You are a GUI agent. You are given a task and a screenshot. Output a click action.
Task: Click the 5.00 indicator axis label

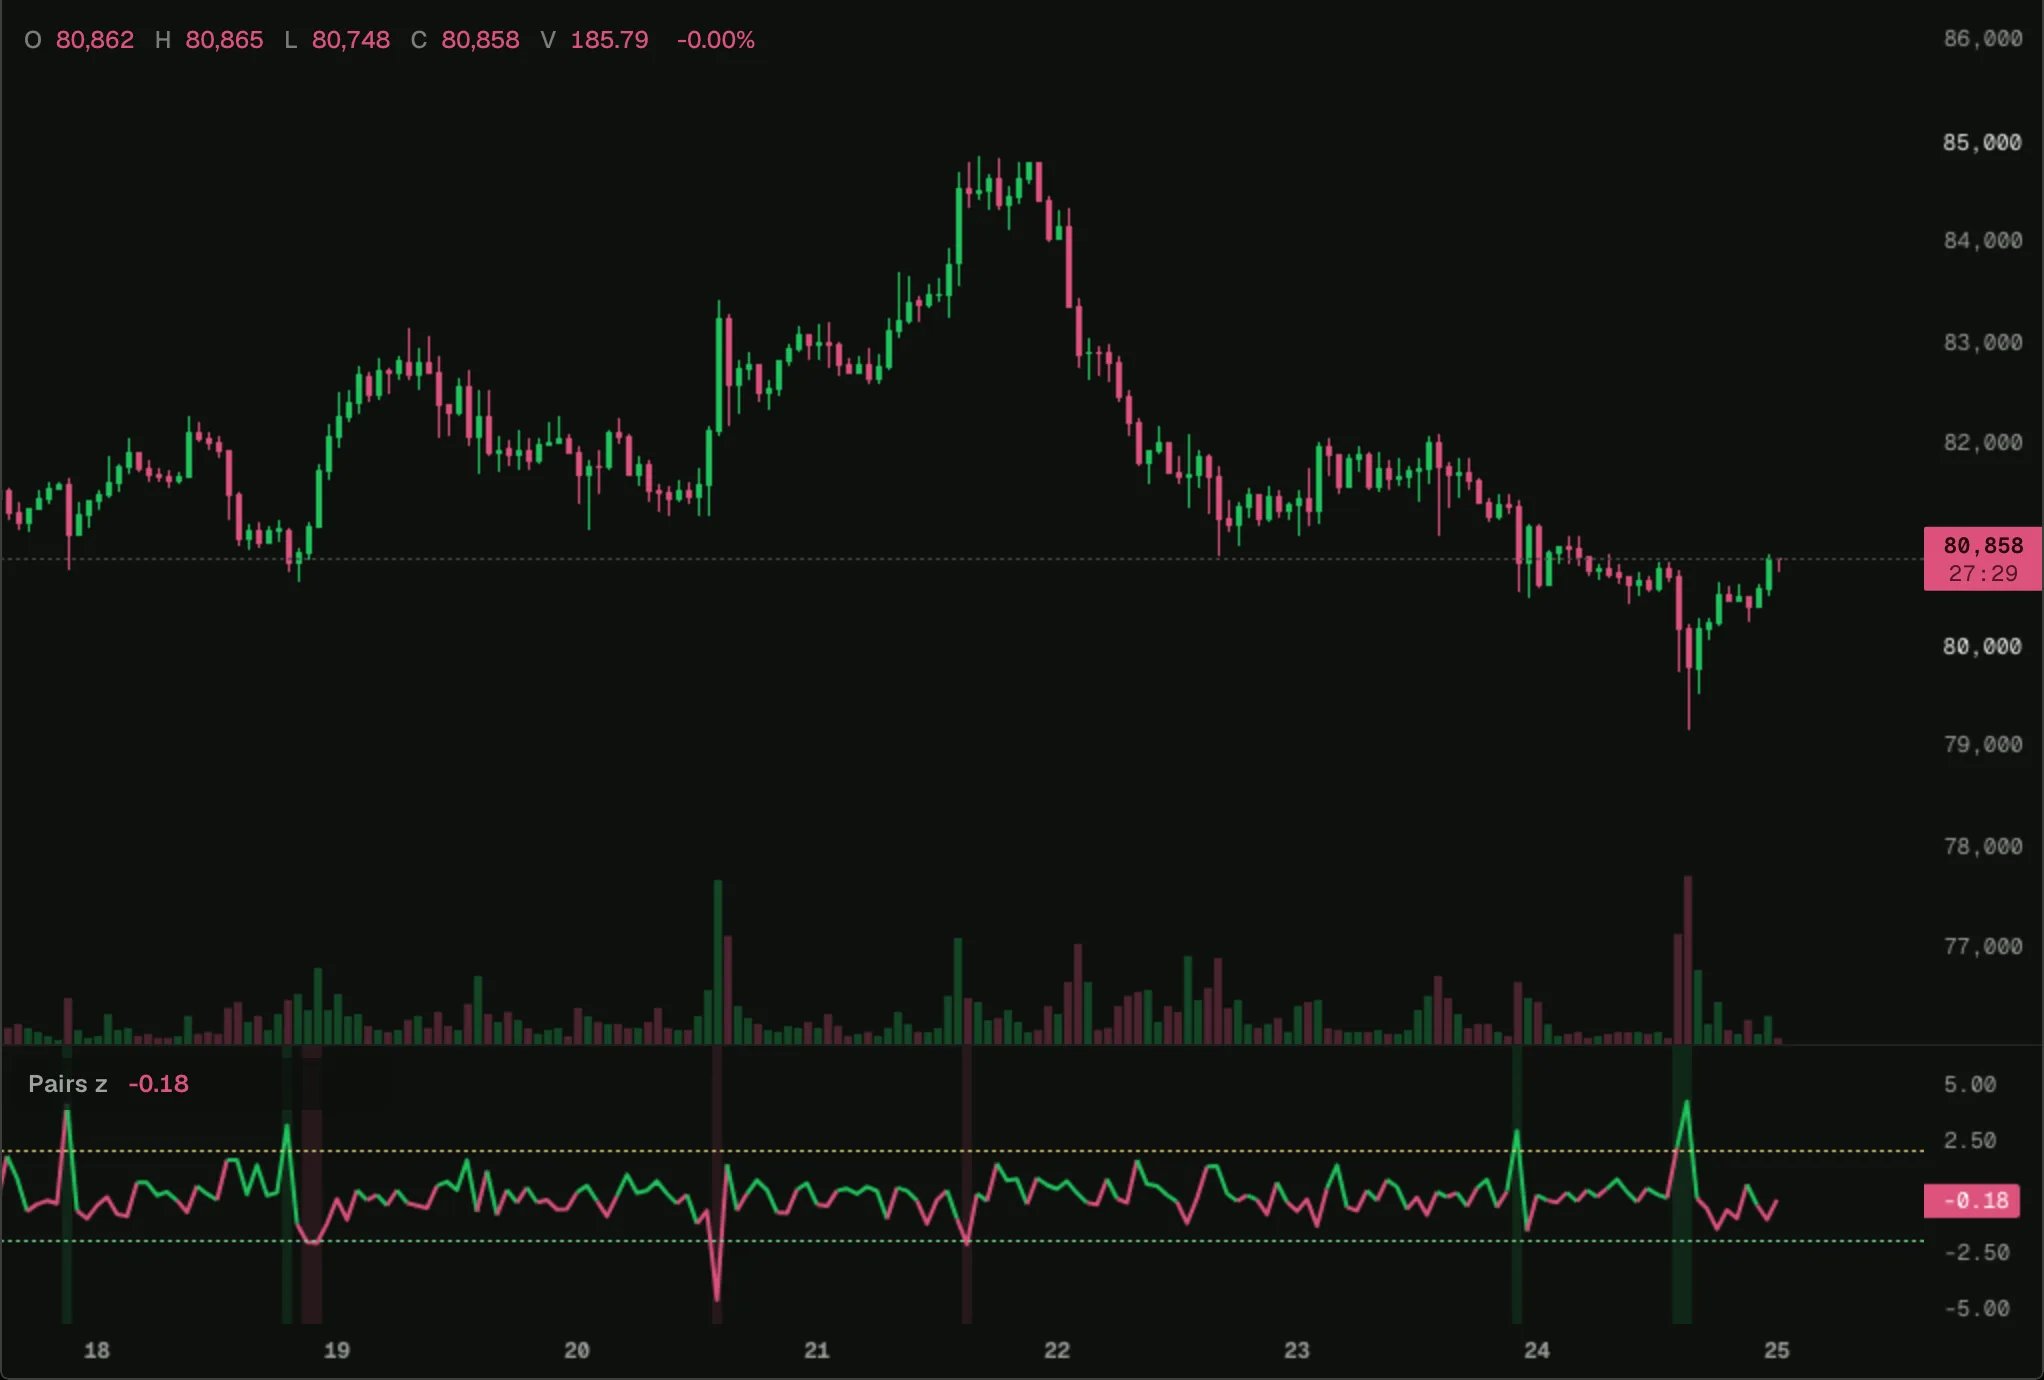pos(1970,1085)
